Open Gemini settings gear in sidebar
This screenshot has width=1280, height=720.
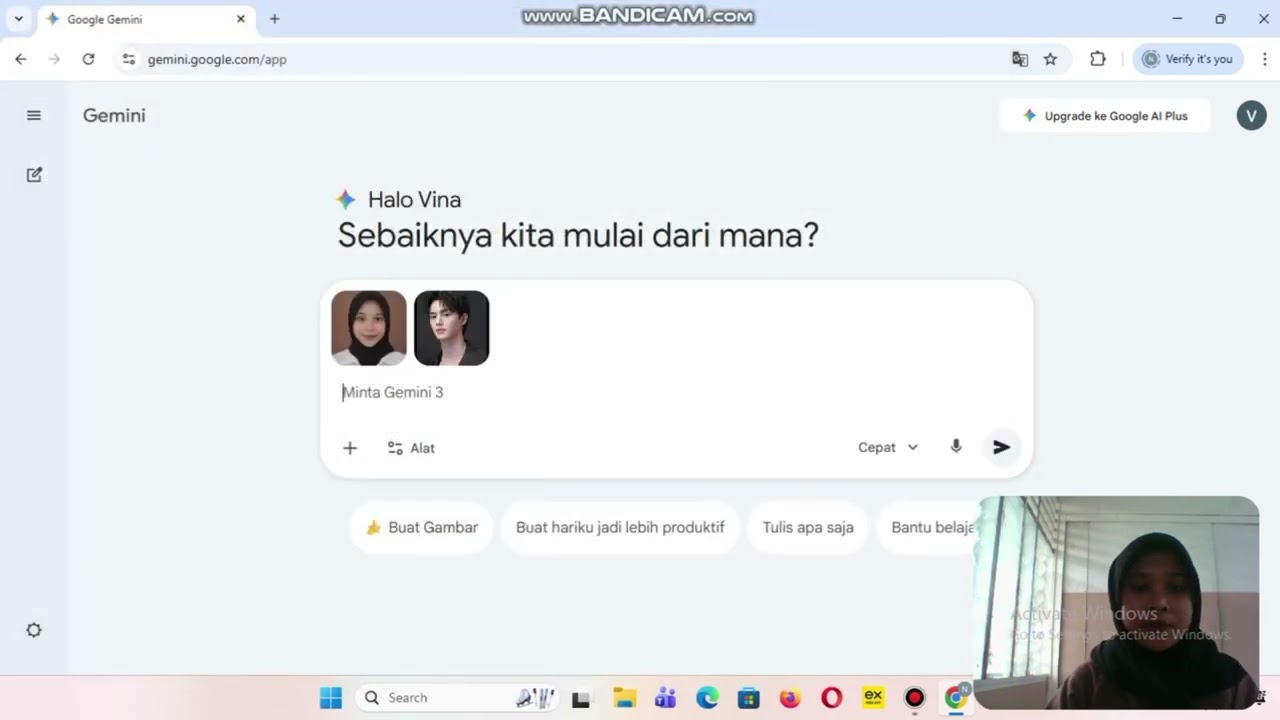pyautogui.click(x=34, y=630)
